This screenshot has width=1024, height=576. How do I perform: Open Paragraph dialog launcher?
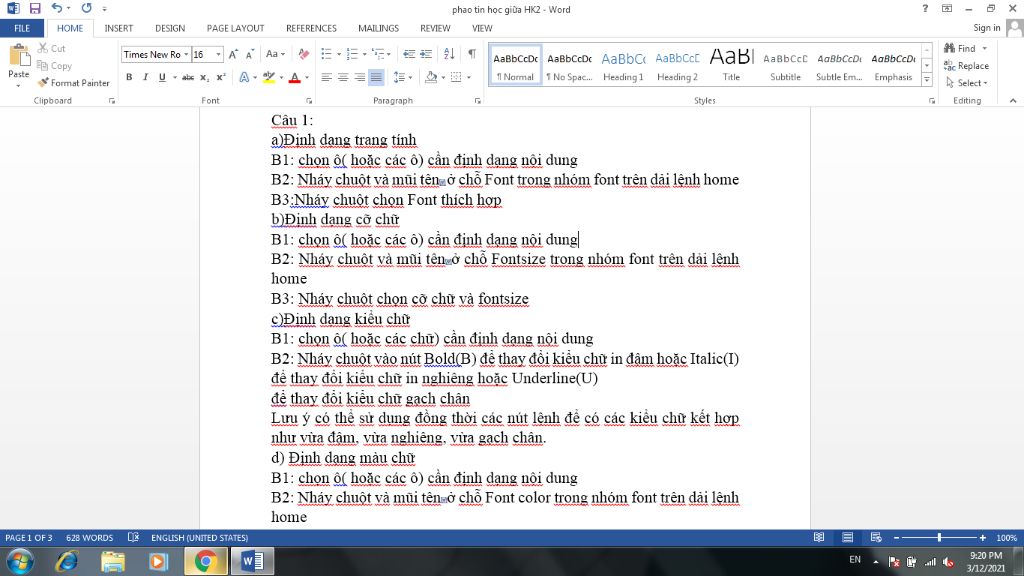pos(477,101)
